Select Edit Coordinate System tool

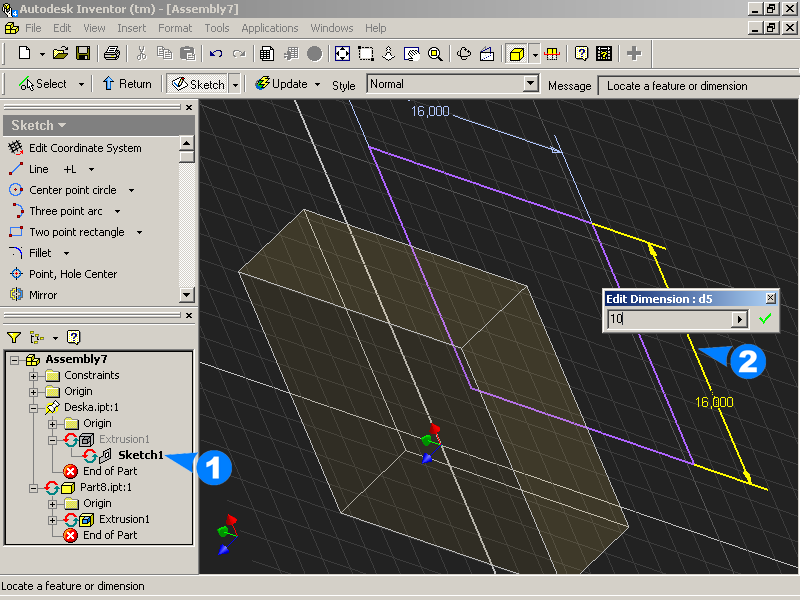pyautogui.click(x=75, y=148)
